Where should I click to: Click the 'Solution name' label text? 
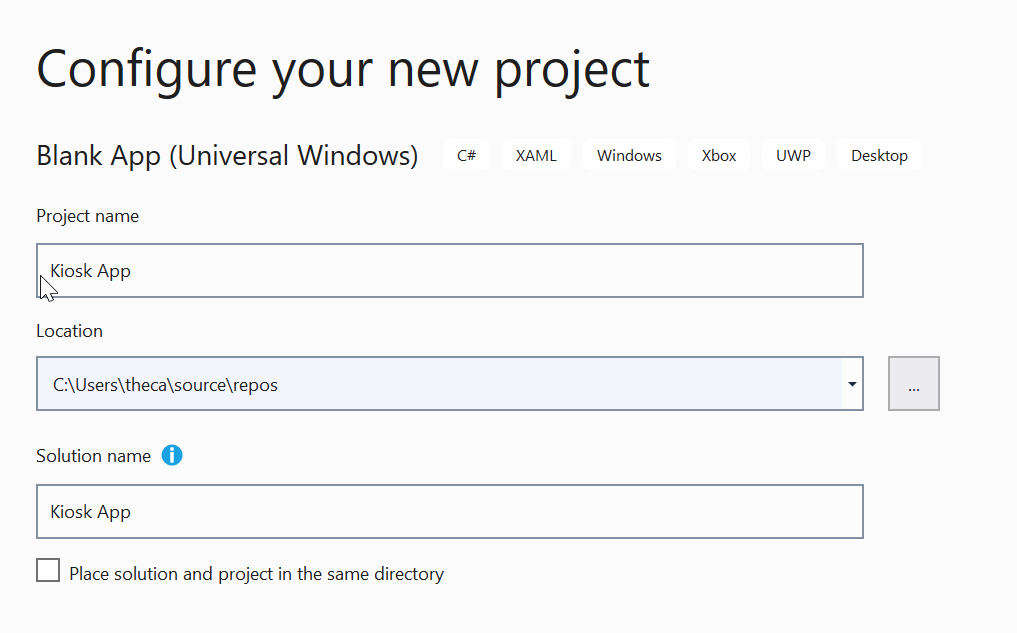[x=94, y=456]
